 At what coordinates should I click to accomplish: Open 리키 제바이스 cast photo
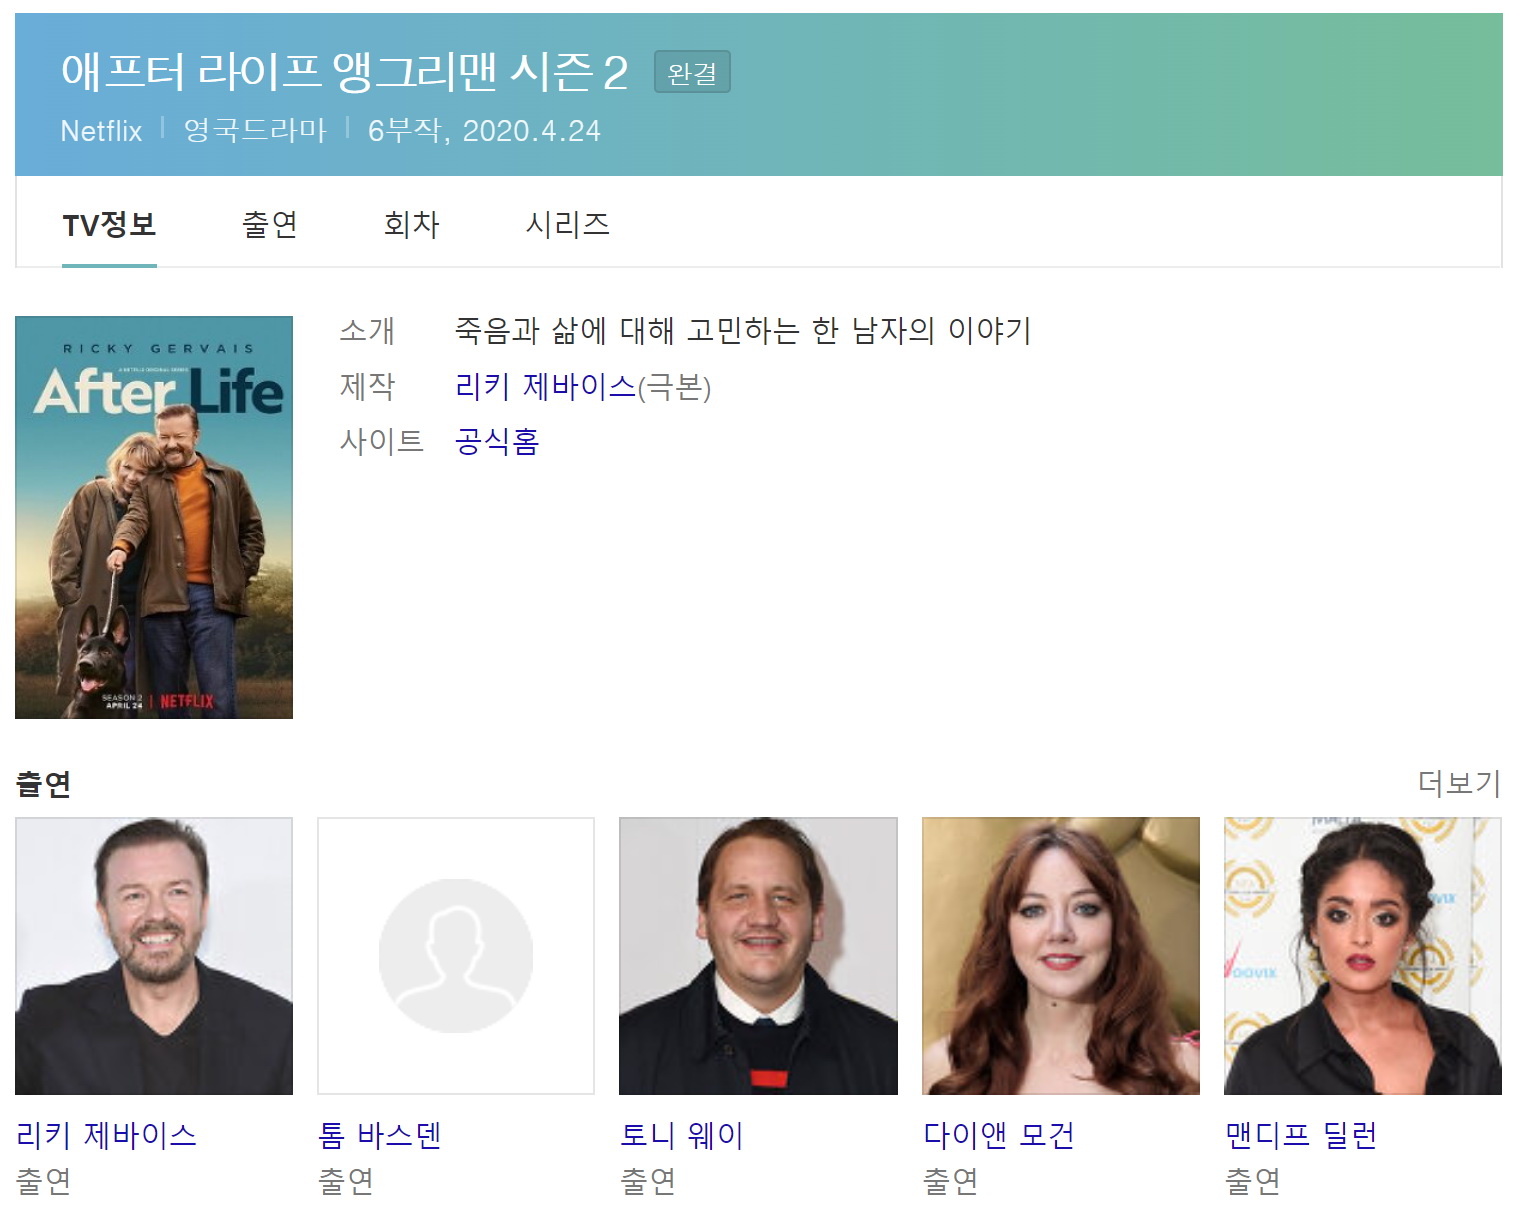coord(154,956)
